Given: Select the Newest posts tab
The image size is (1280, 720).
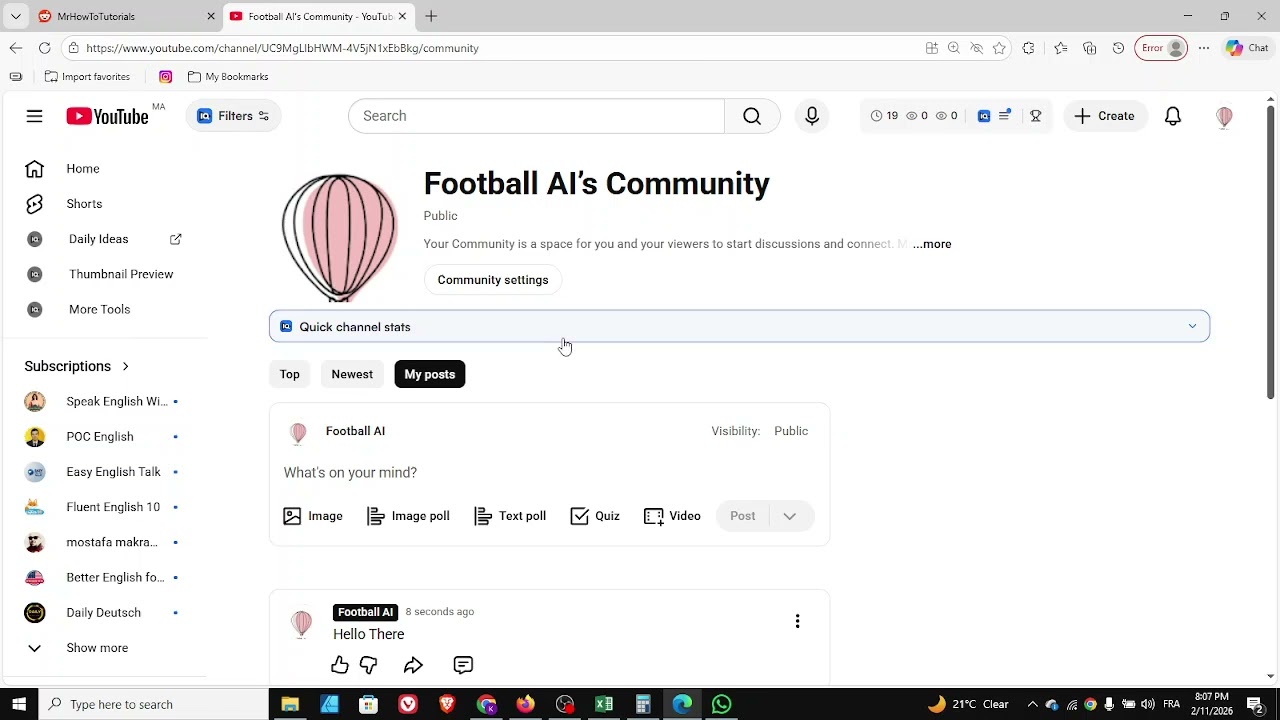Looking at the screenshot, I should (x=352, y=374).
